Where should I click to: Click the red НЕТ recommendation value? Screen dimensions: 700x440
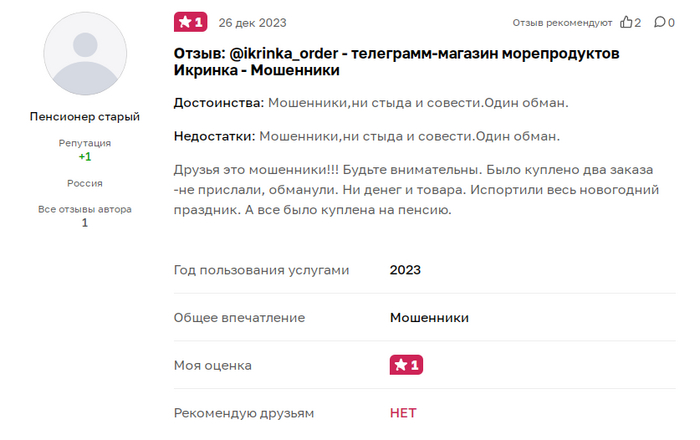click(x=403, y=413)
